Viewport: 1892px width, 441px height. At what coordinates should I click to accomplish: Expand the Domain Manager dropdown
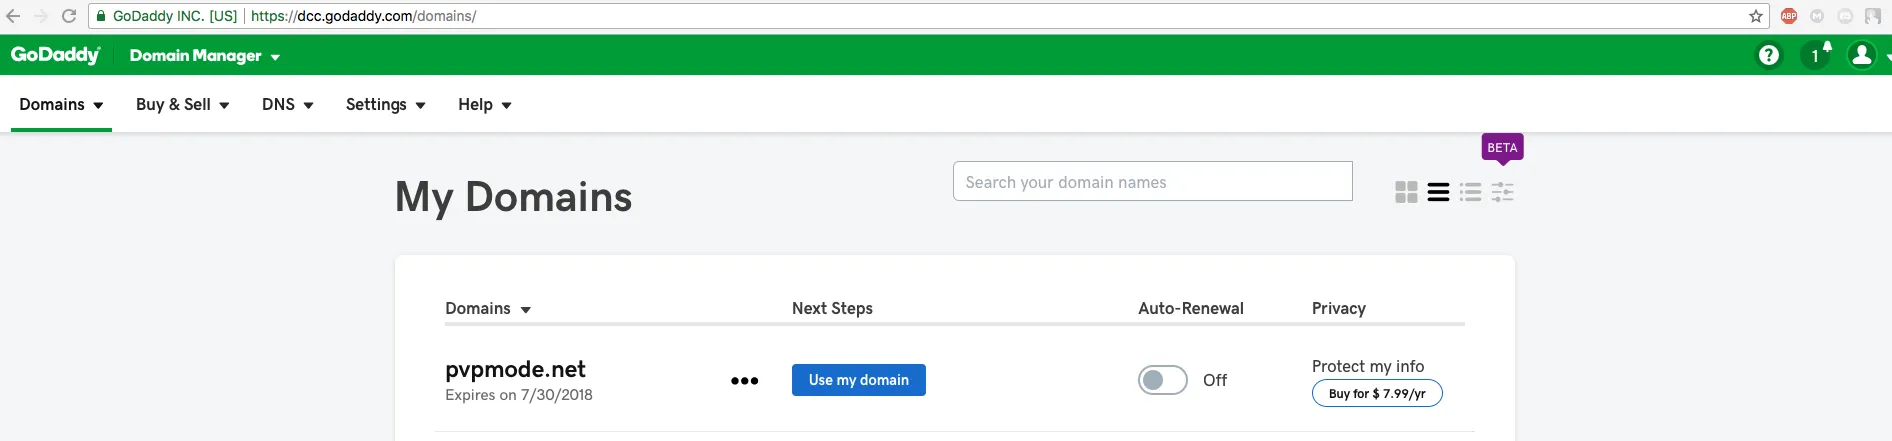[205, 56]
